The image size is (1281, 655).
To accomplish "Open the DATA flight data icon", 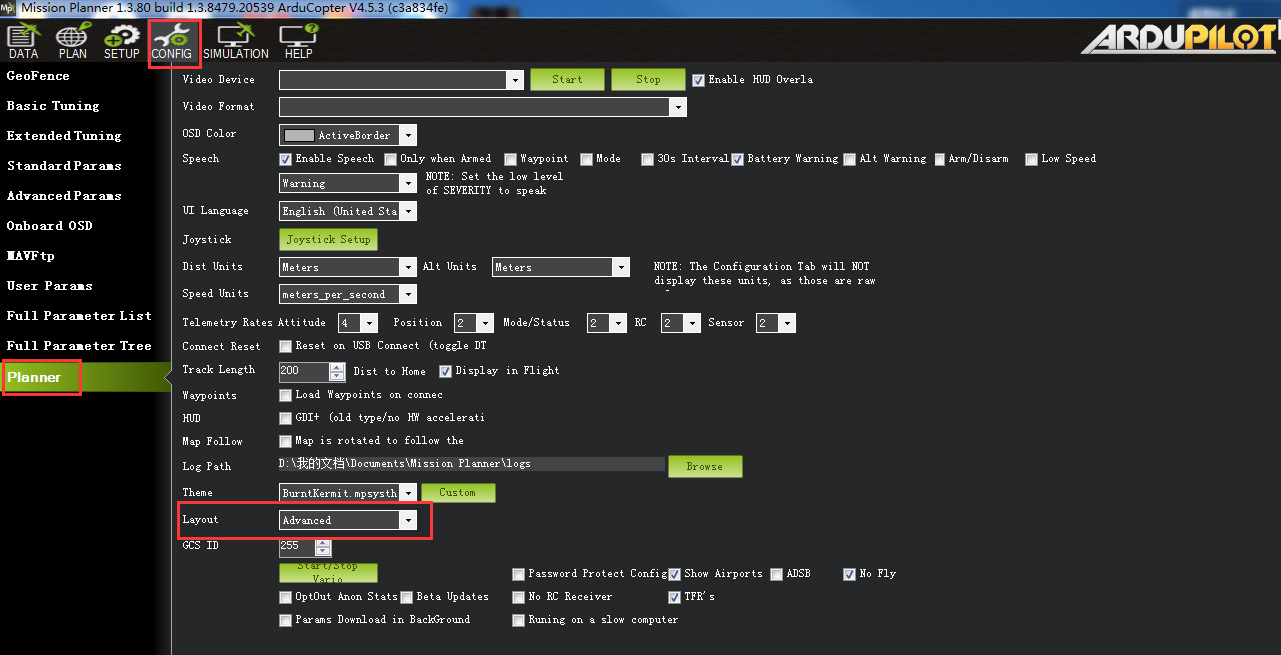I will click(23, 40).
